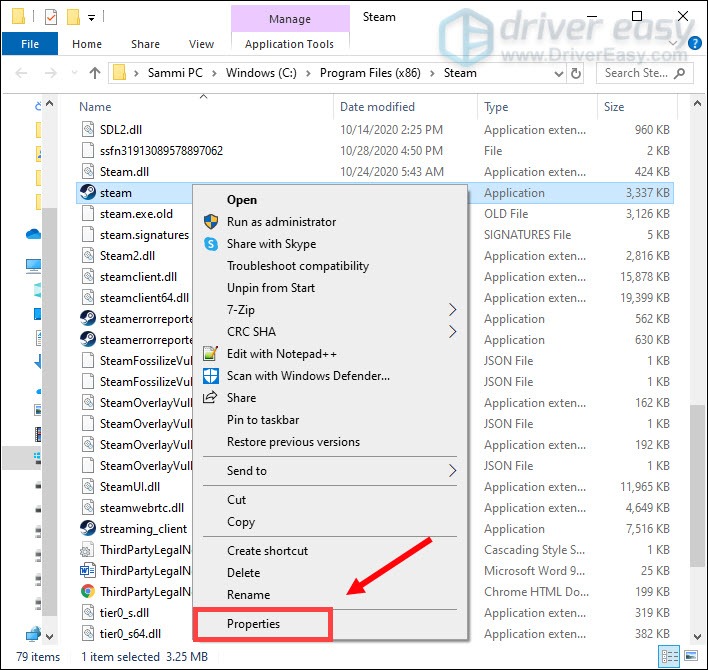
Task: Click the search magnifier icon
Action: [x=680, y=73]
